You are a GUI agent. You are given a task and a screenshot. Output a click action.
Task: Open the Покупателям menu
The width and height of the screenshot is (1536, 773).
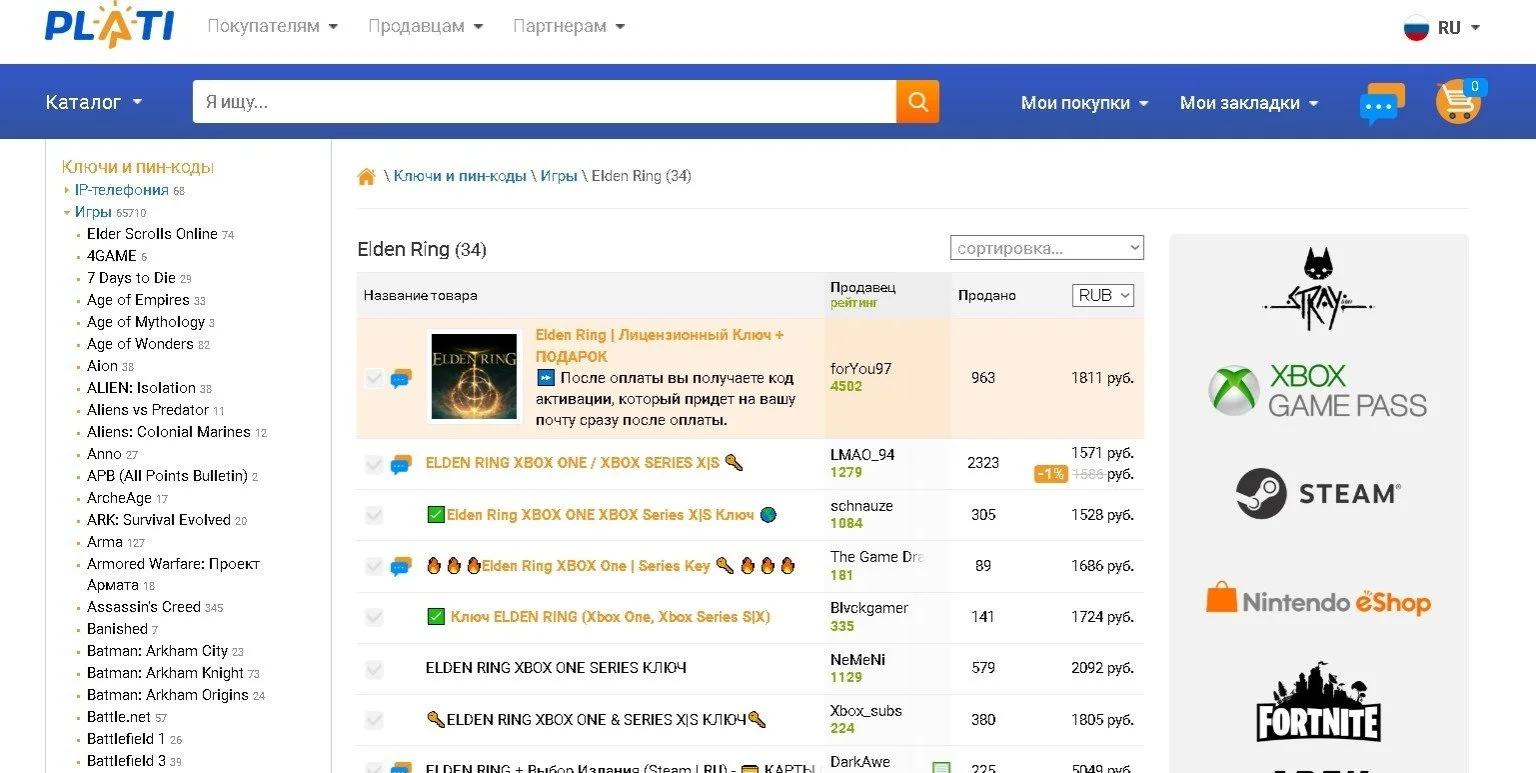[272, 26]
